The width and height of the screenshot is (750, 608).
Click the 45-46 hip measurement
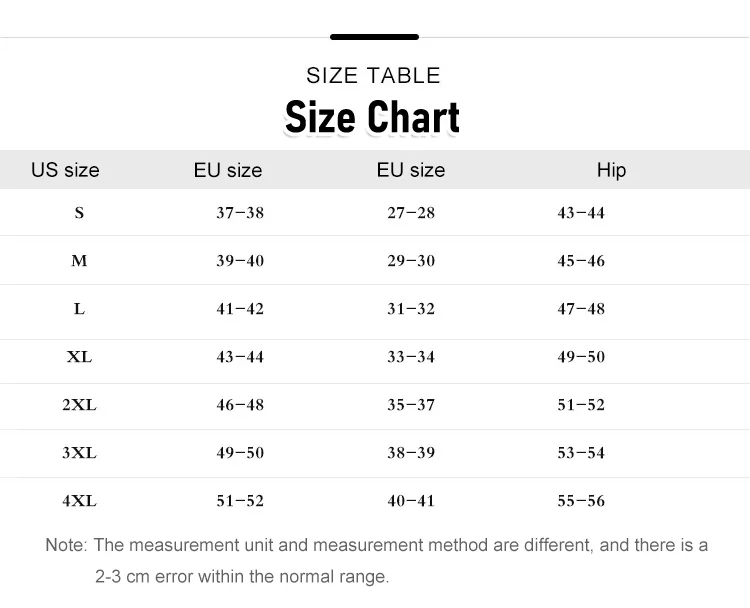coord(581,261)
